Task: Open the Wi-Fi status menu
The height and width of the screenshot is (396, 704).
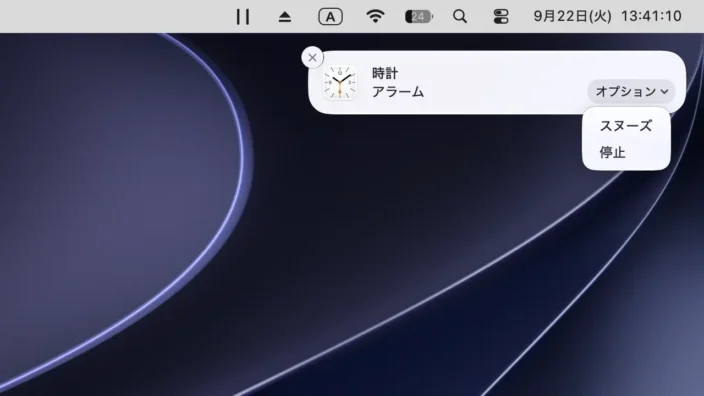Action: pyautogui.click(x=375, y=17)
